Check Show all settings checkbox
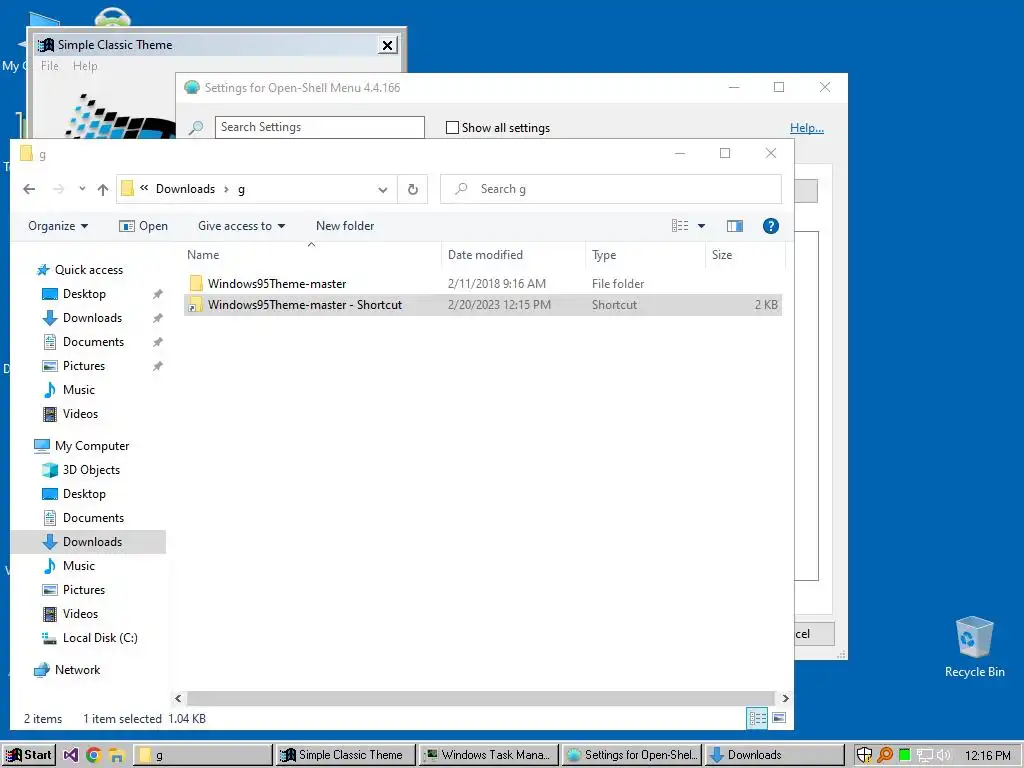 452,127
